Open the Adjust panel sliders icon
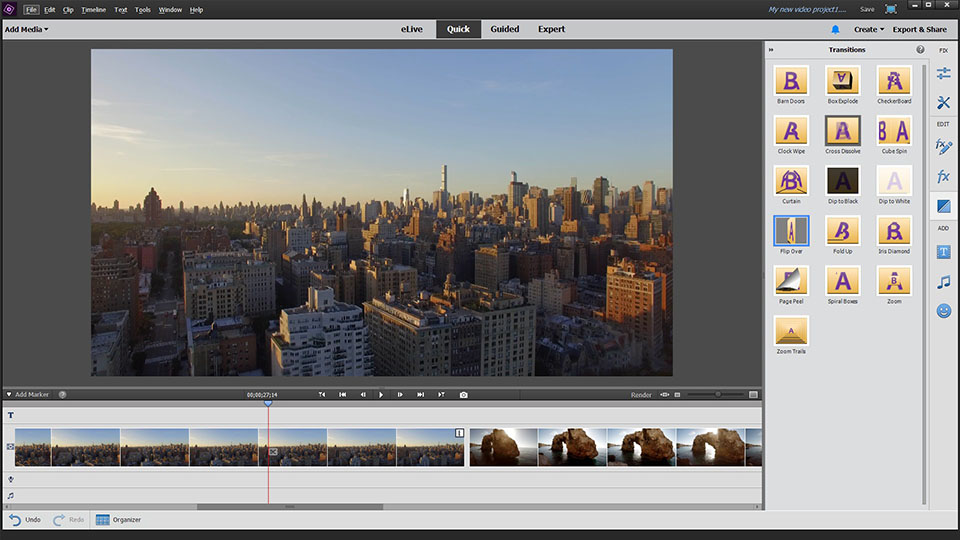Screen dimensions: 960x540 click(943, 74)
